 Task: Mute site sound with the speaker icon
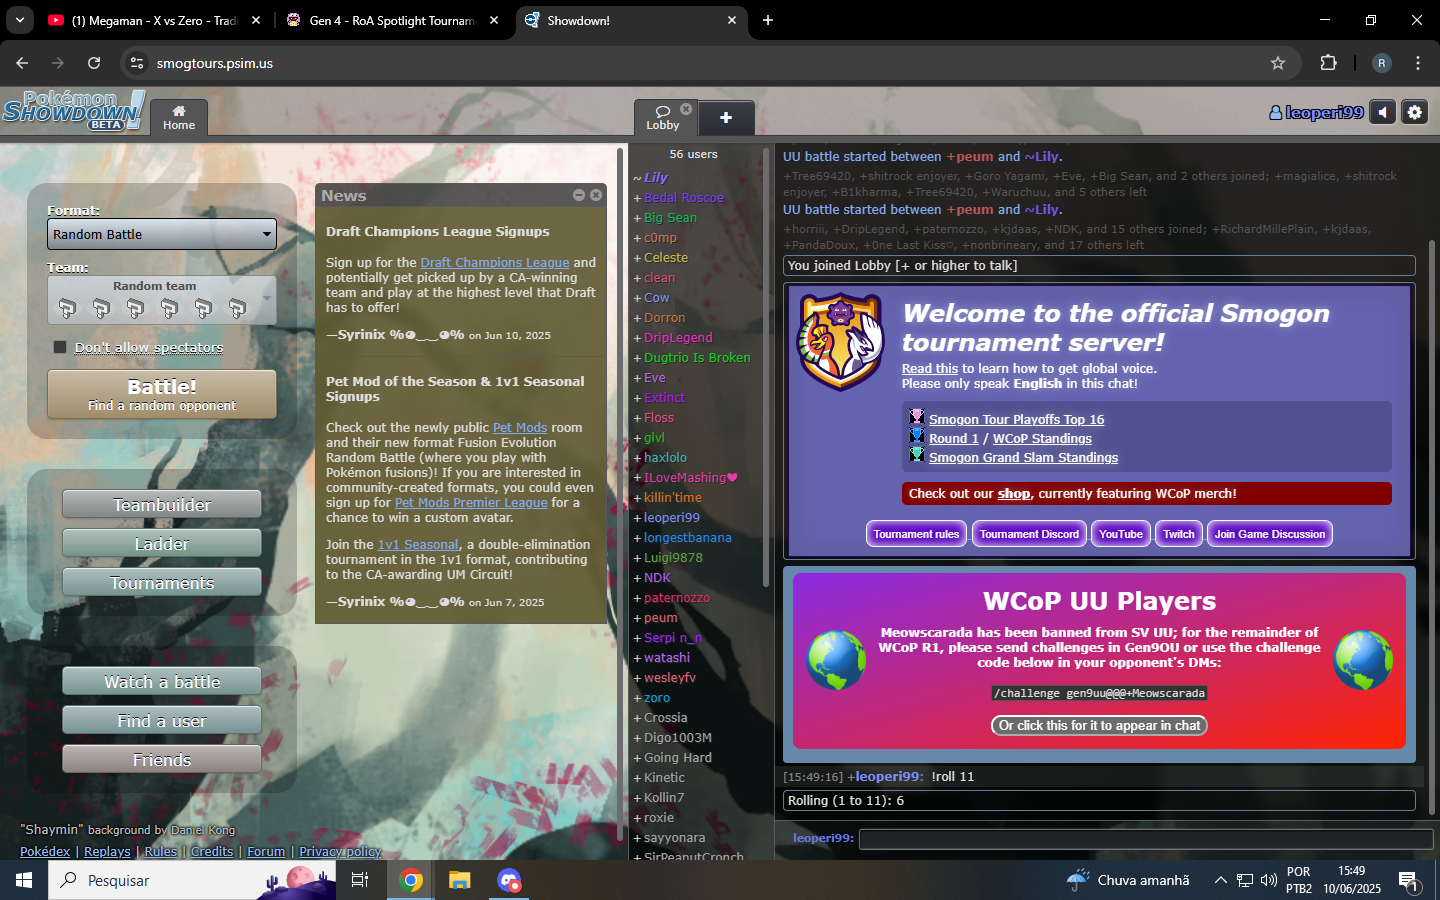click(x=1382, y=112)
